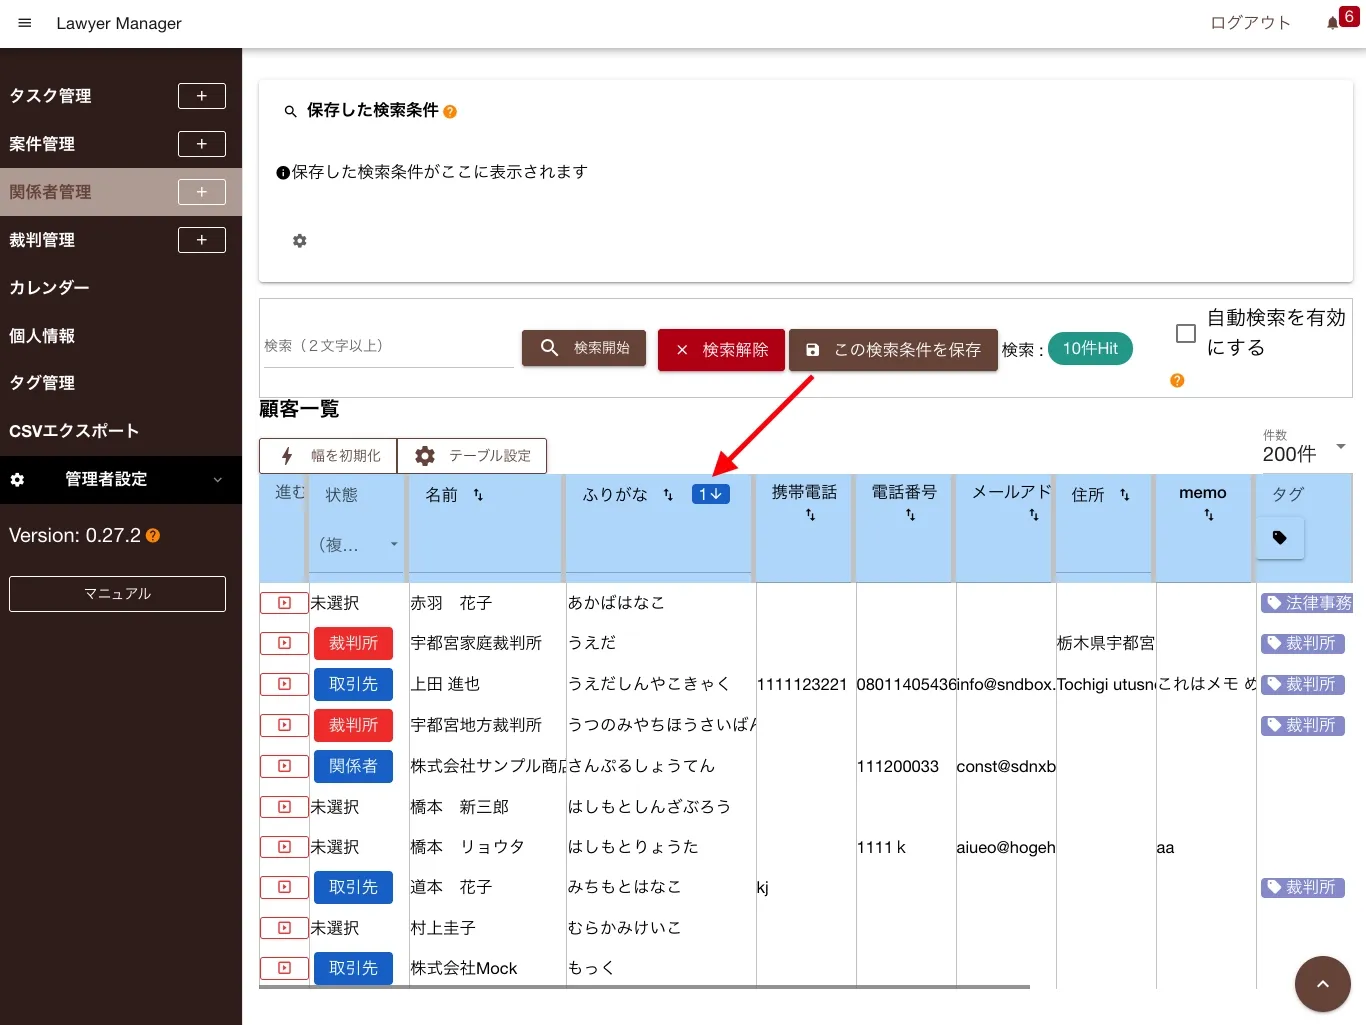Image resolution: width=1366 pixels, height=1025 pixels.
Task: Click the ログアウト link
Action: point(1250,23)
